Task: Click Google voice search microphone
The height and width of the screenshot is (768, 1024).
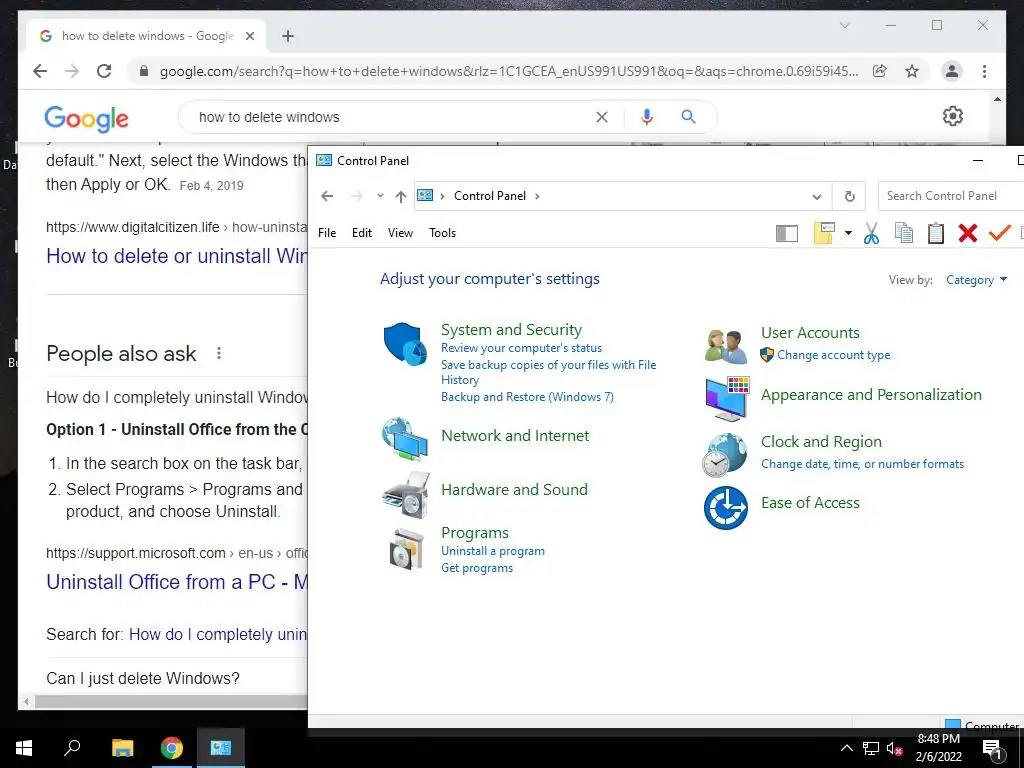Action: 647,117
